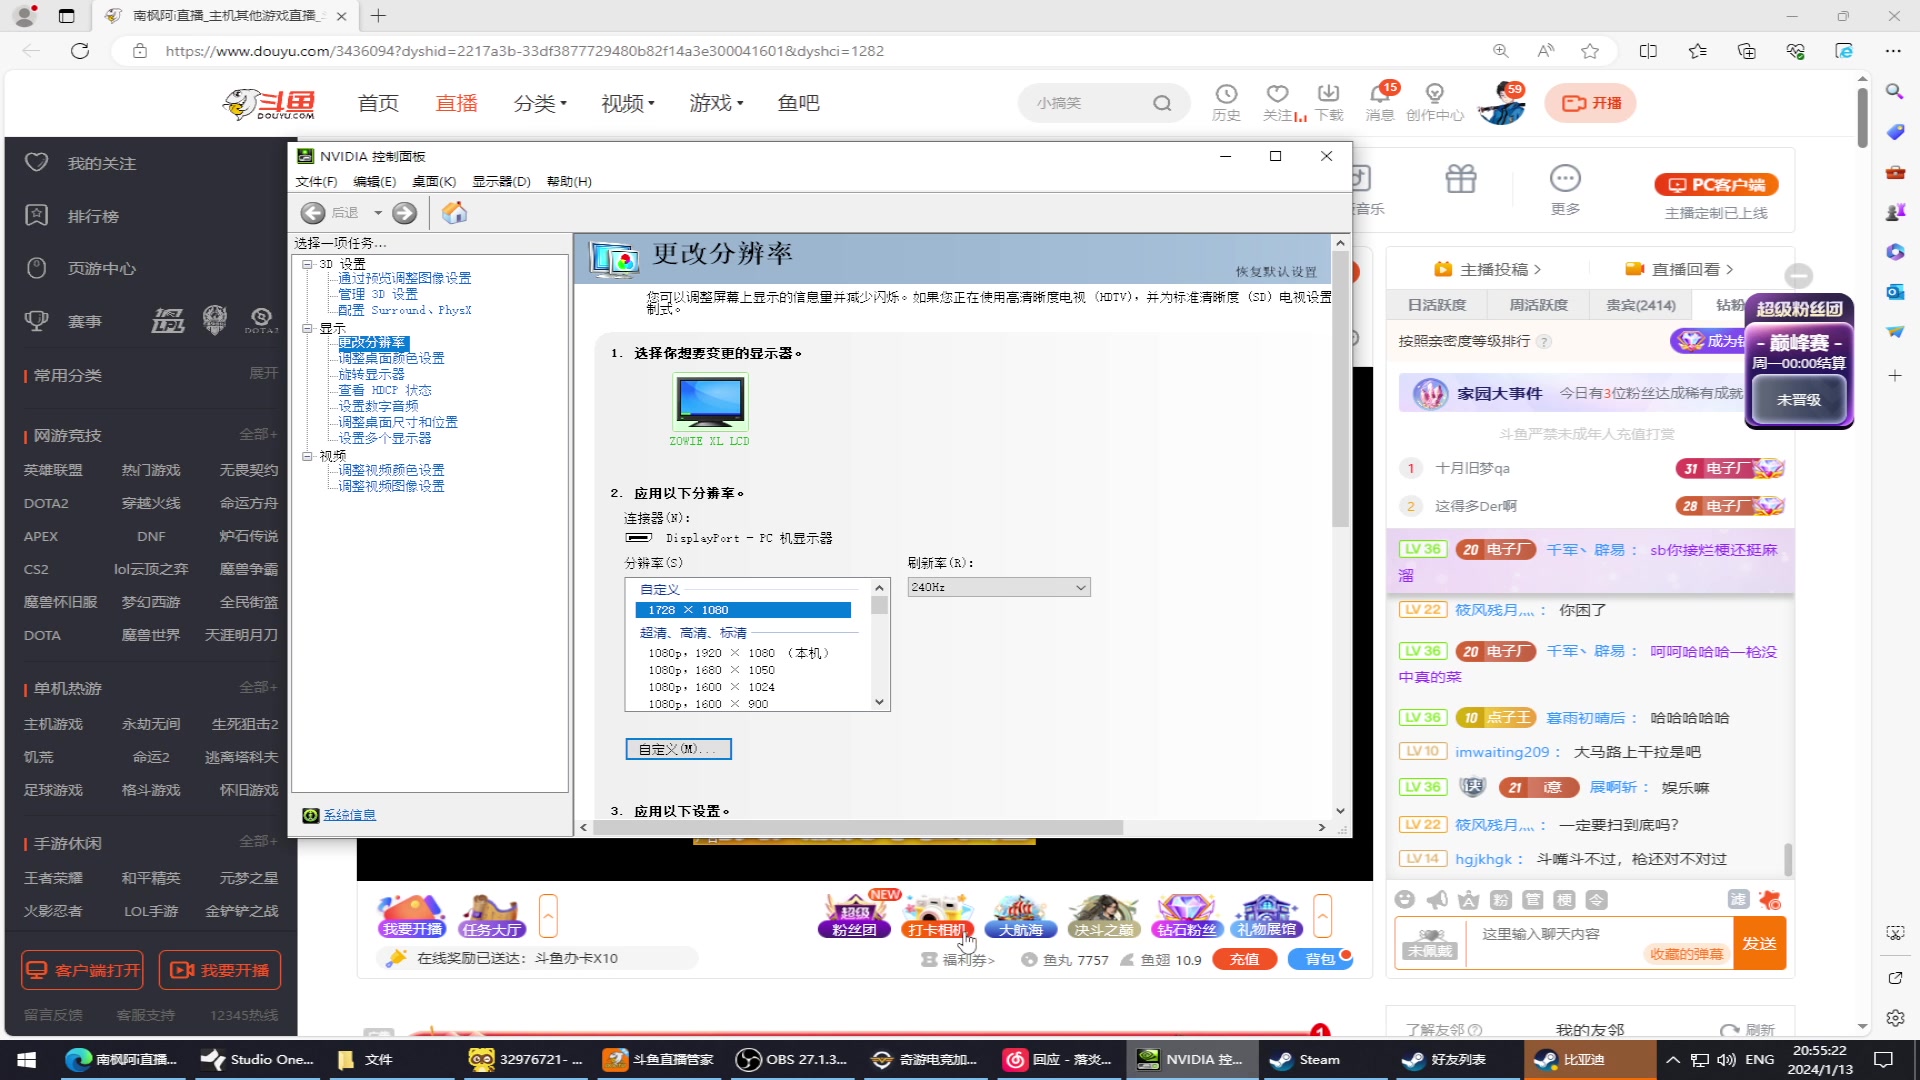Viewport: 1920px width, 1080px height.
Task: Click resolution list scroll down arrow
Action: coord(880,702)
